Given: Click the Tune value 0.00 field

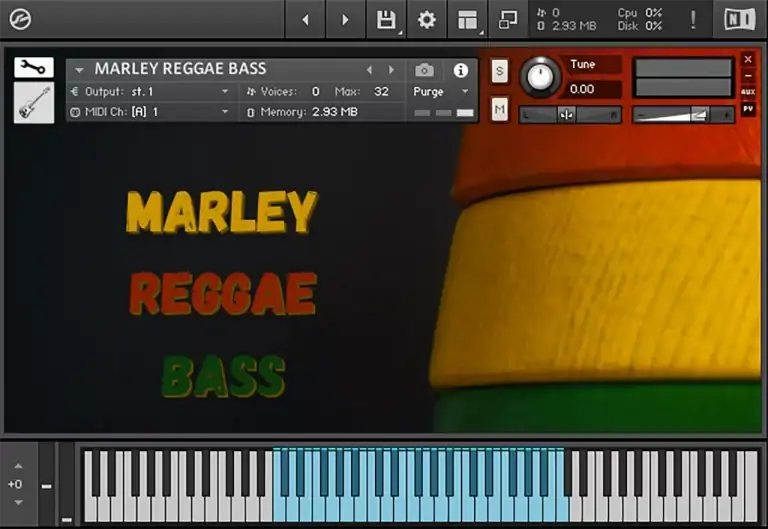Looking at the screenshot, I should 594,89.
